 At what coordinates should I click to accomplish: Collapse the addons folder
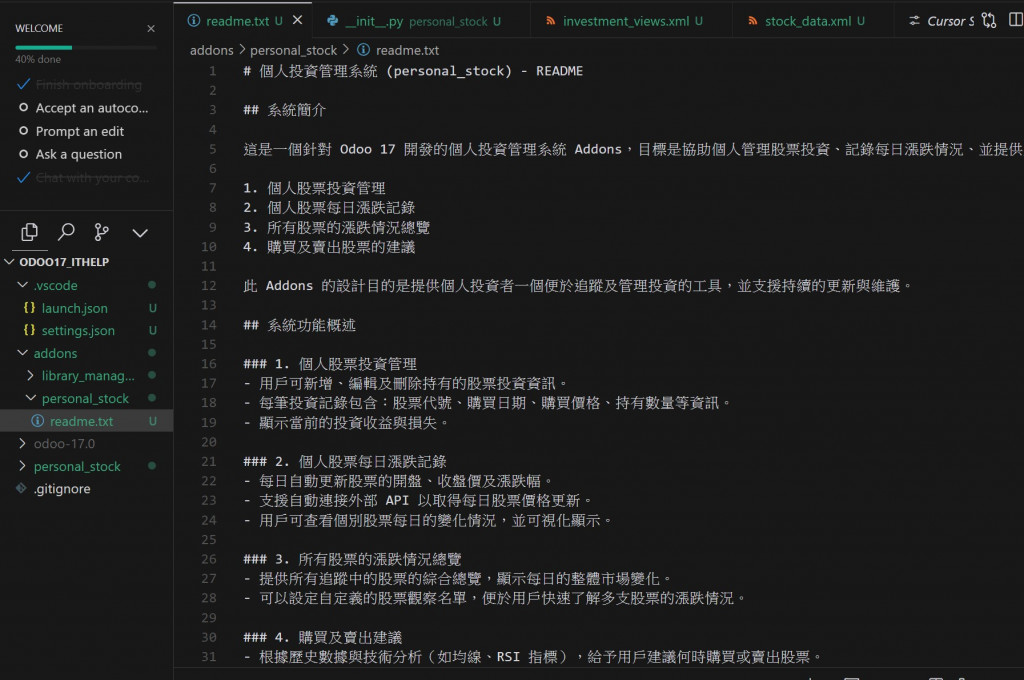point(86,353)
